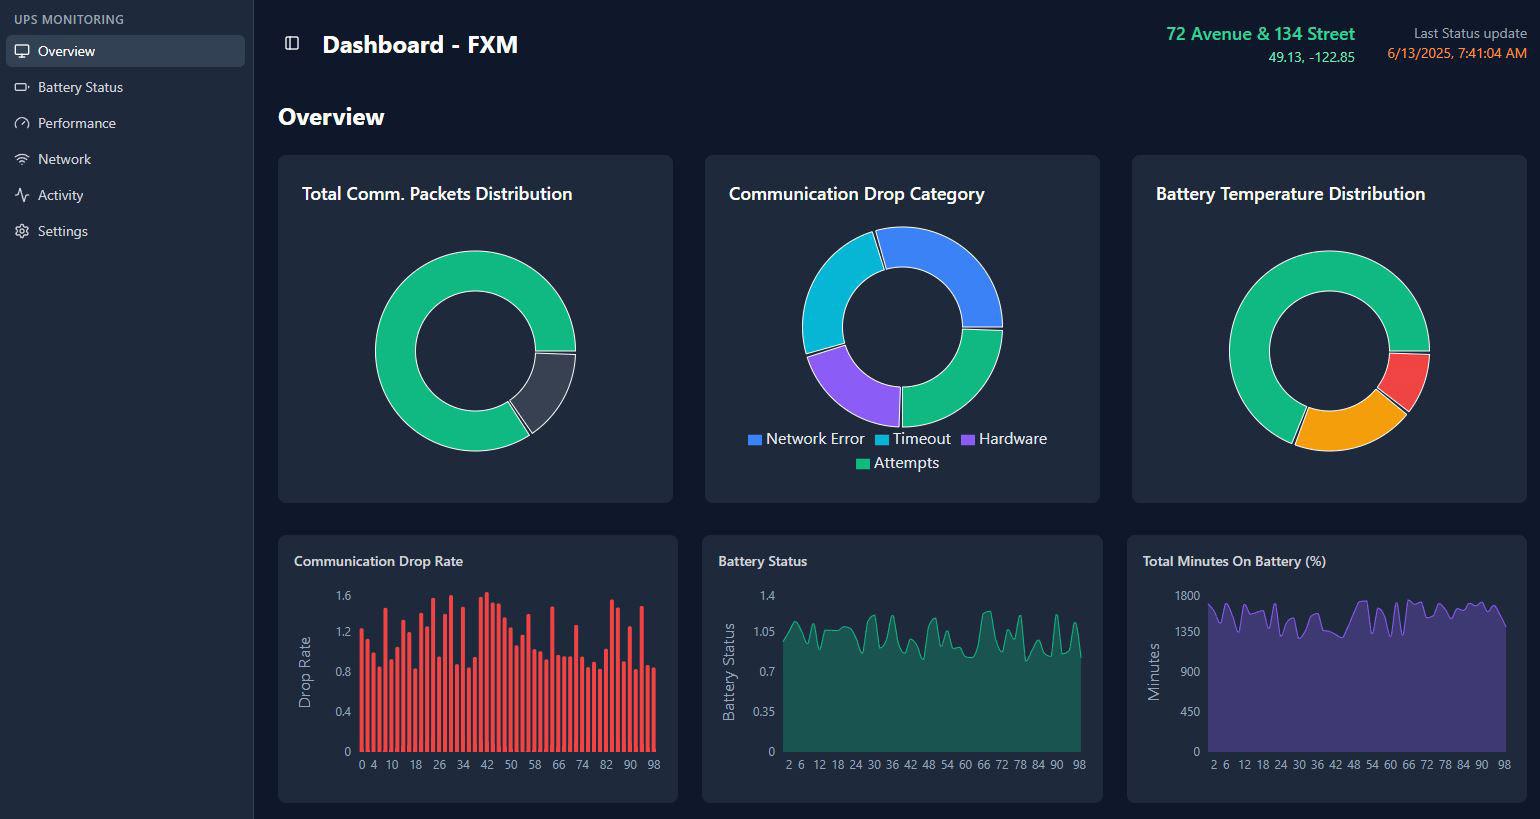The image size is (1540, 819).
Task: Click the last status update timestamp
Action: (1457, 53)
